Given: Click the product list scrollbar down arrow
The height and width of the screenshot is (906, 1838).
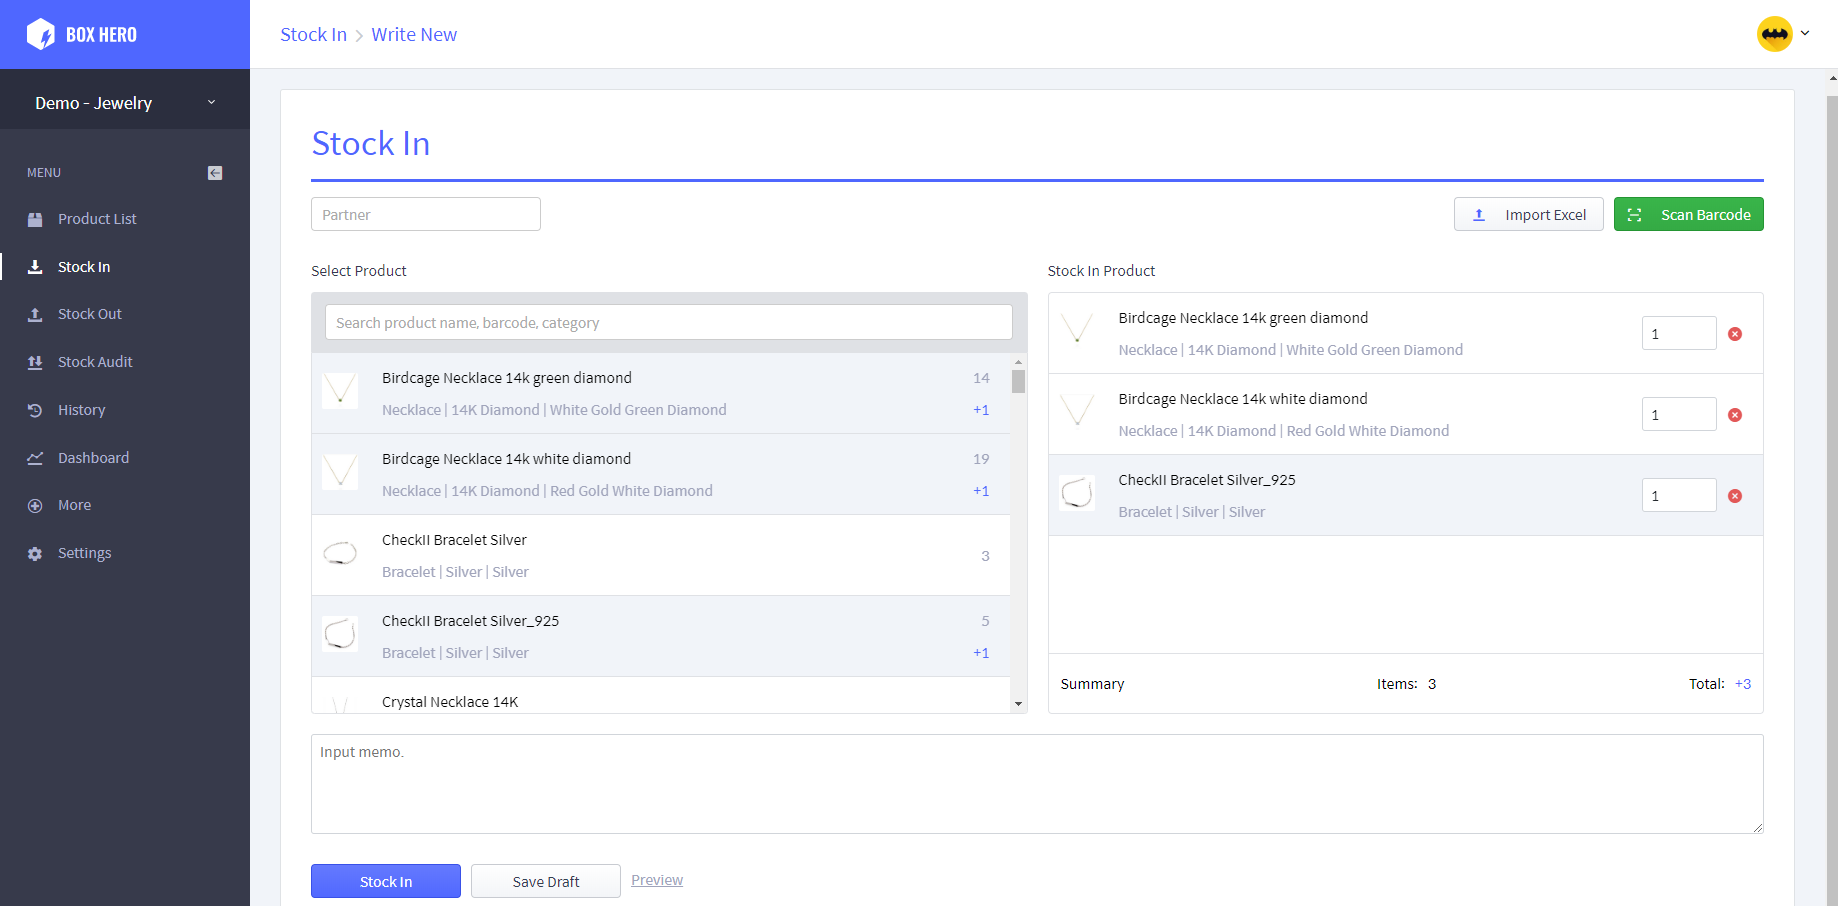Looking at the screenshot, I should point(1018,704).
